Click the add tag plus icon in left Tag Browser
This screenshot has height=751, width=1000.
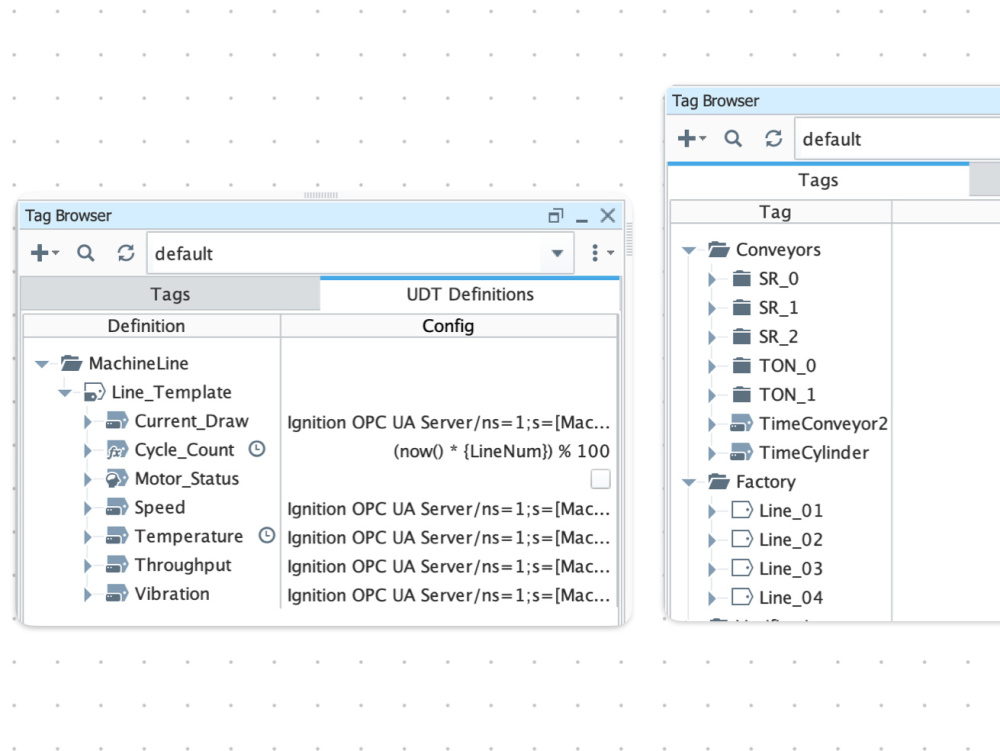tap(44, 253)
